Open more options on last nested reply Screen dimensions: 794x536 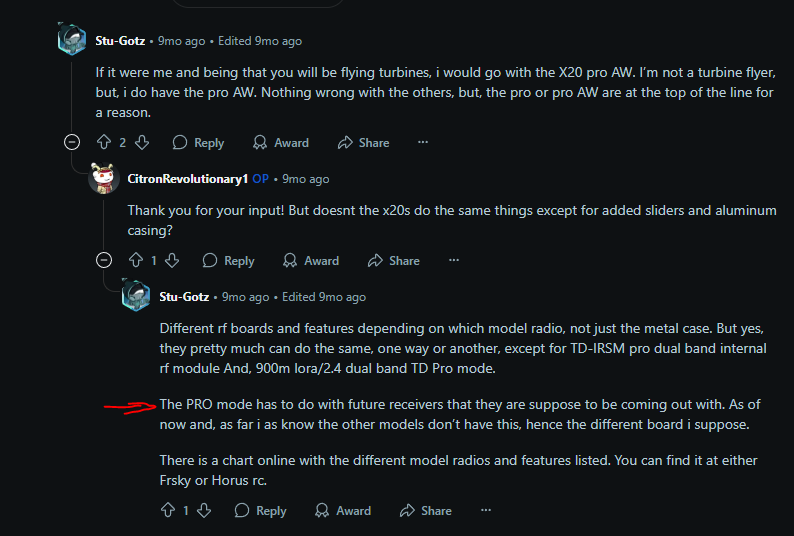(x=485, y=510)
